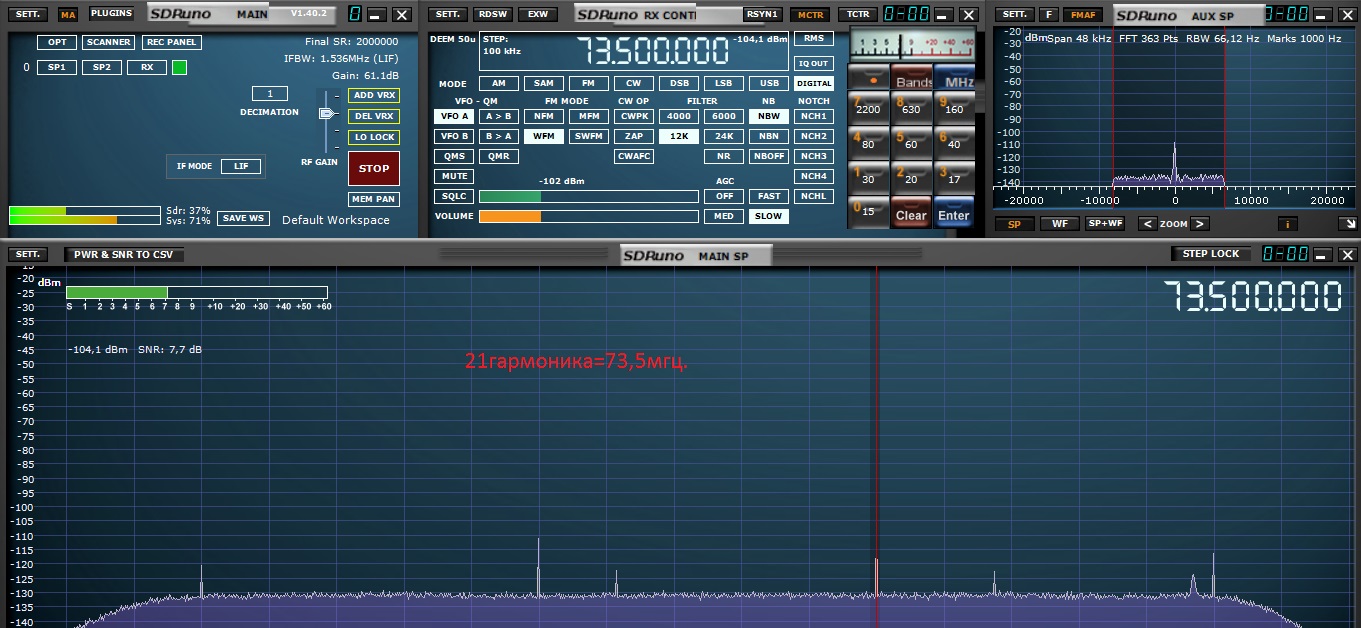Save the workspace with SAVE WS
The width and height of the screenshot is (1361, 628).
coord(244,218)
